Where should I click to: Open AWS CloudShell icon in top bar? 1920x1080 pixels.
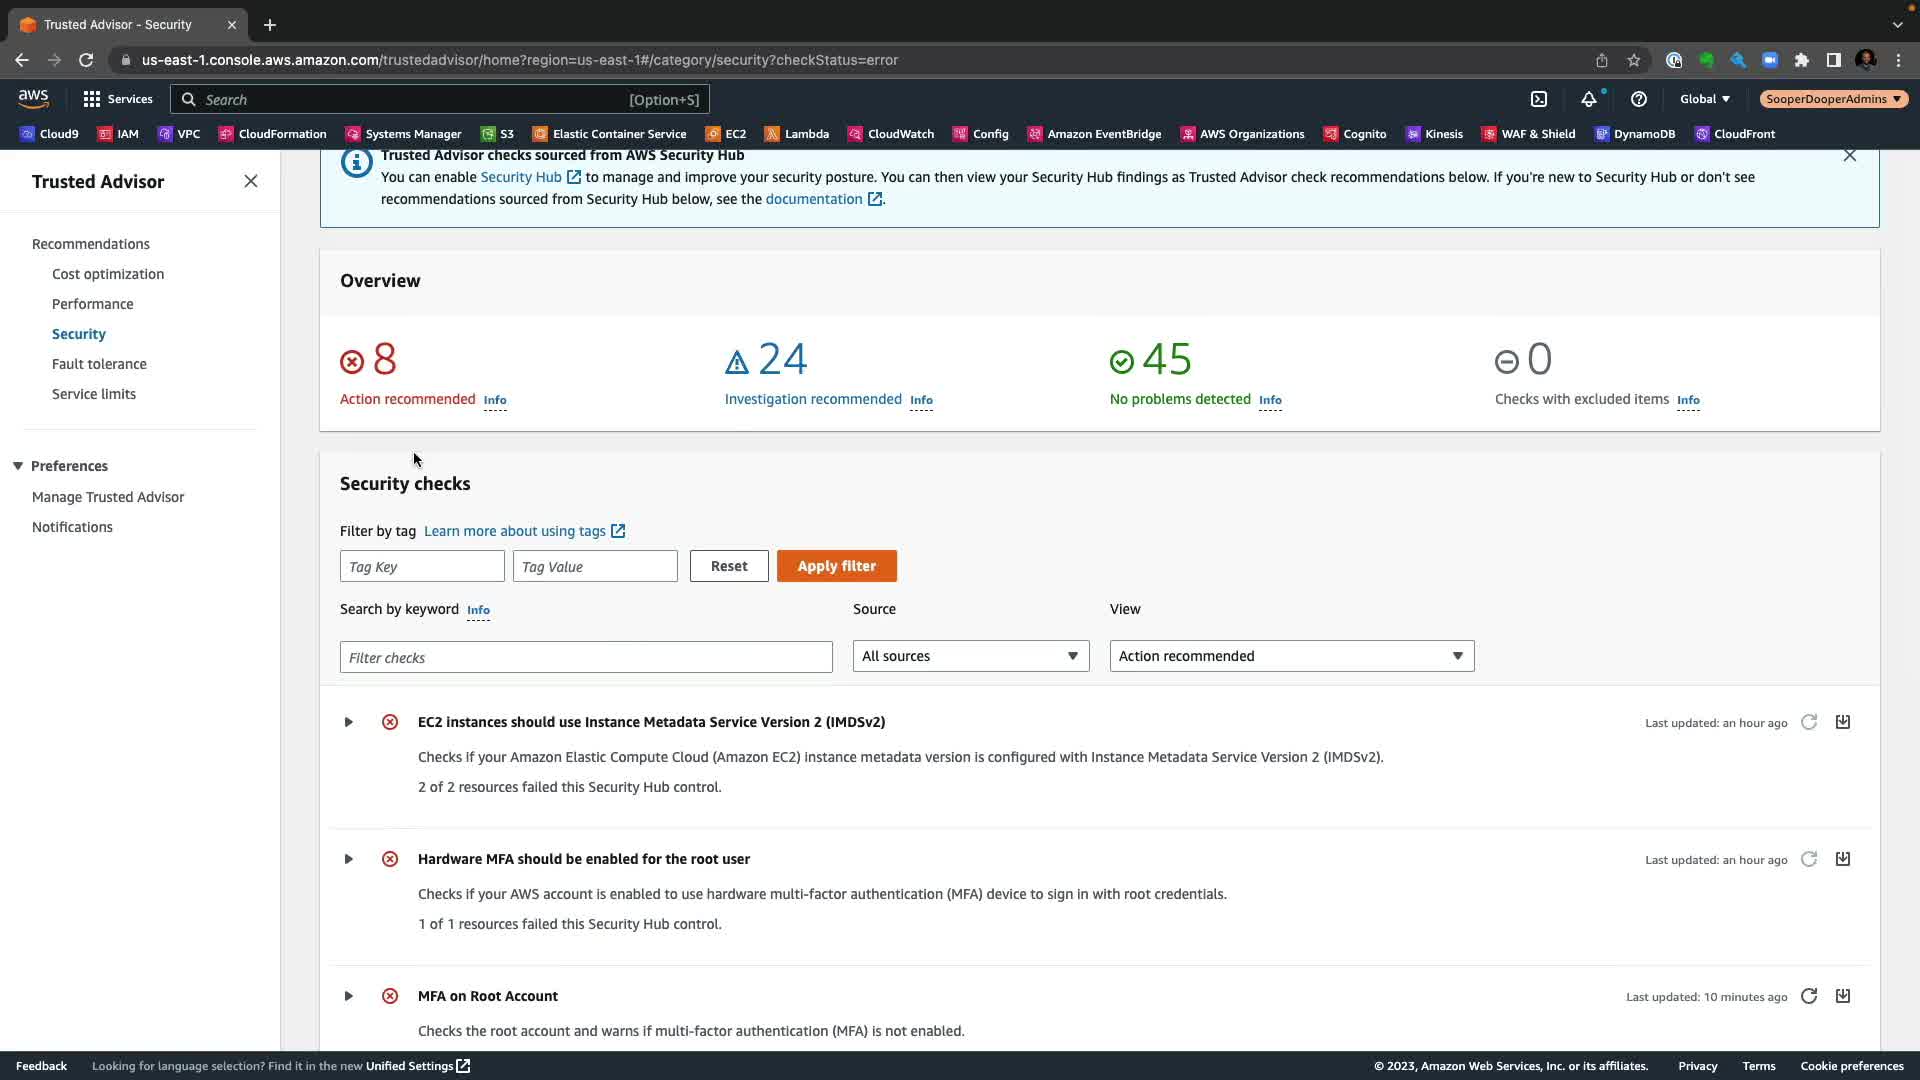pos(1539,99)
